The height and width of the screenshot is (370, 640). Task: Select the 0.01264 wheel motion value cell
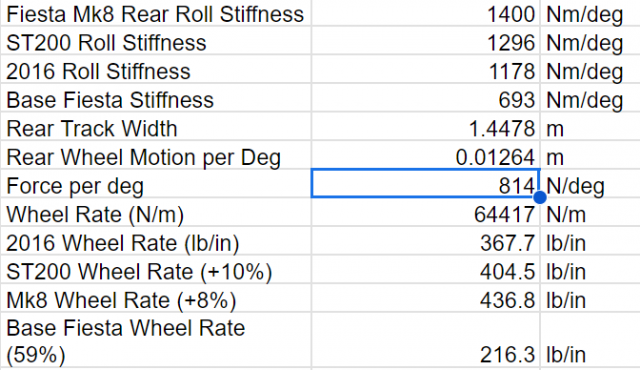click(426, 157)
